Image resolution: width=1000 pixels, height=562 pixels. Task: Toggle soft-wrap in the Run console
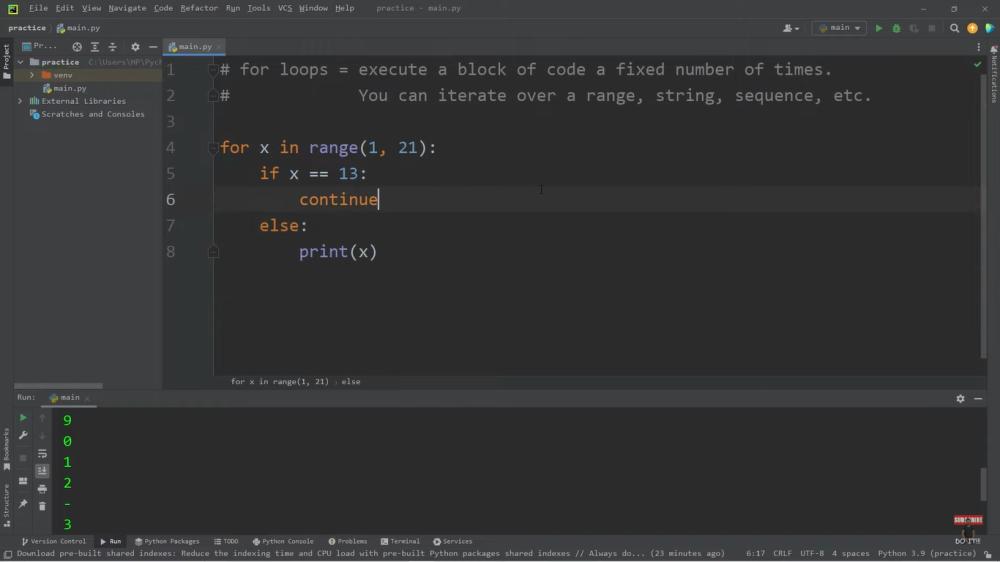(x=42, y=454)
